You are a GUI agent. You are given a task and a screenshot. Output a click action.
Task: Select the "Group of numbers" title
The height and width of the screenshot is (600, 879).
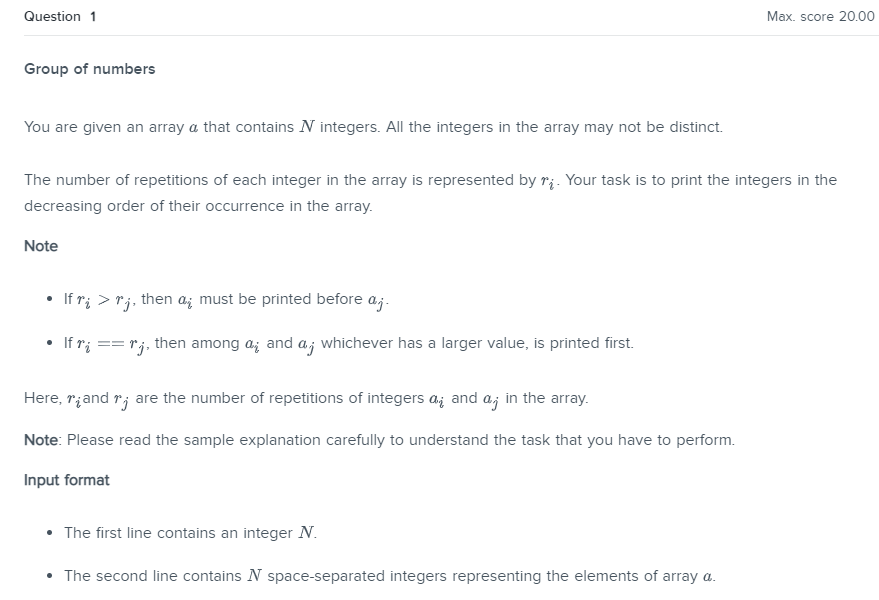coord(90,69)
